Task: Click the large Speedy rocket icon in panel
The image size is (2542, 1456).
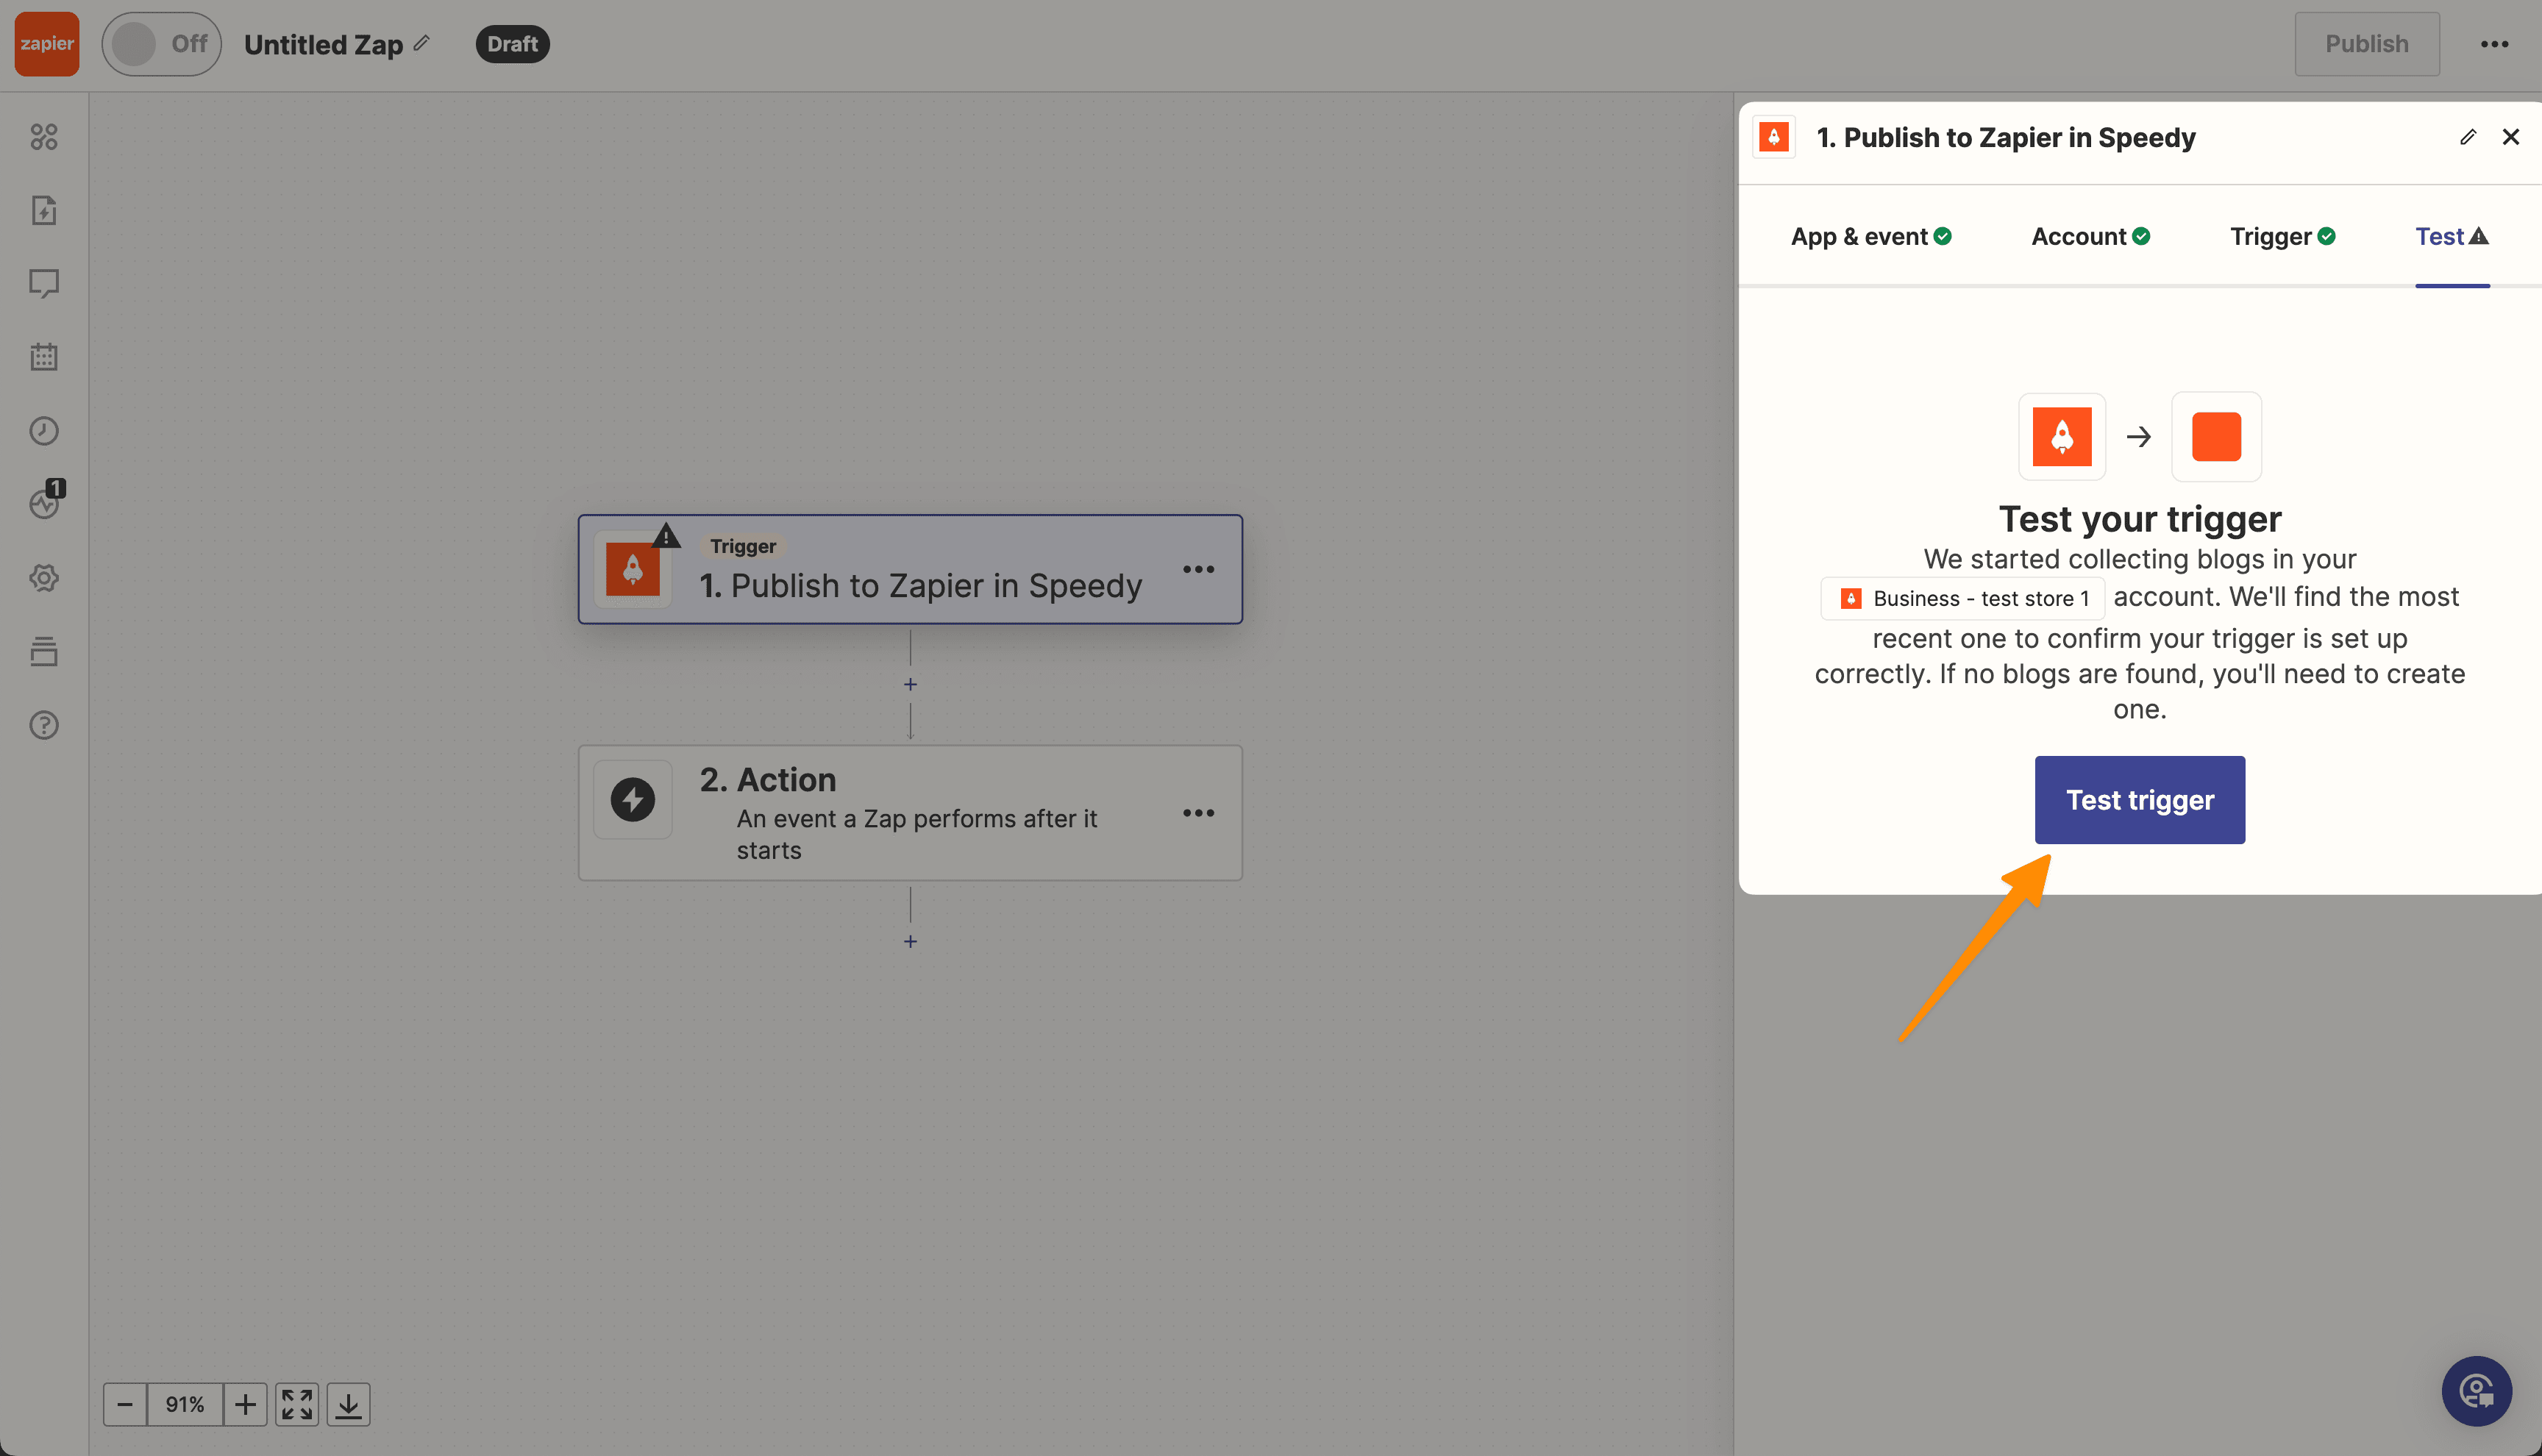Action: (2061, 437)
